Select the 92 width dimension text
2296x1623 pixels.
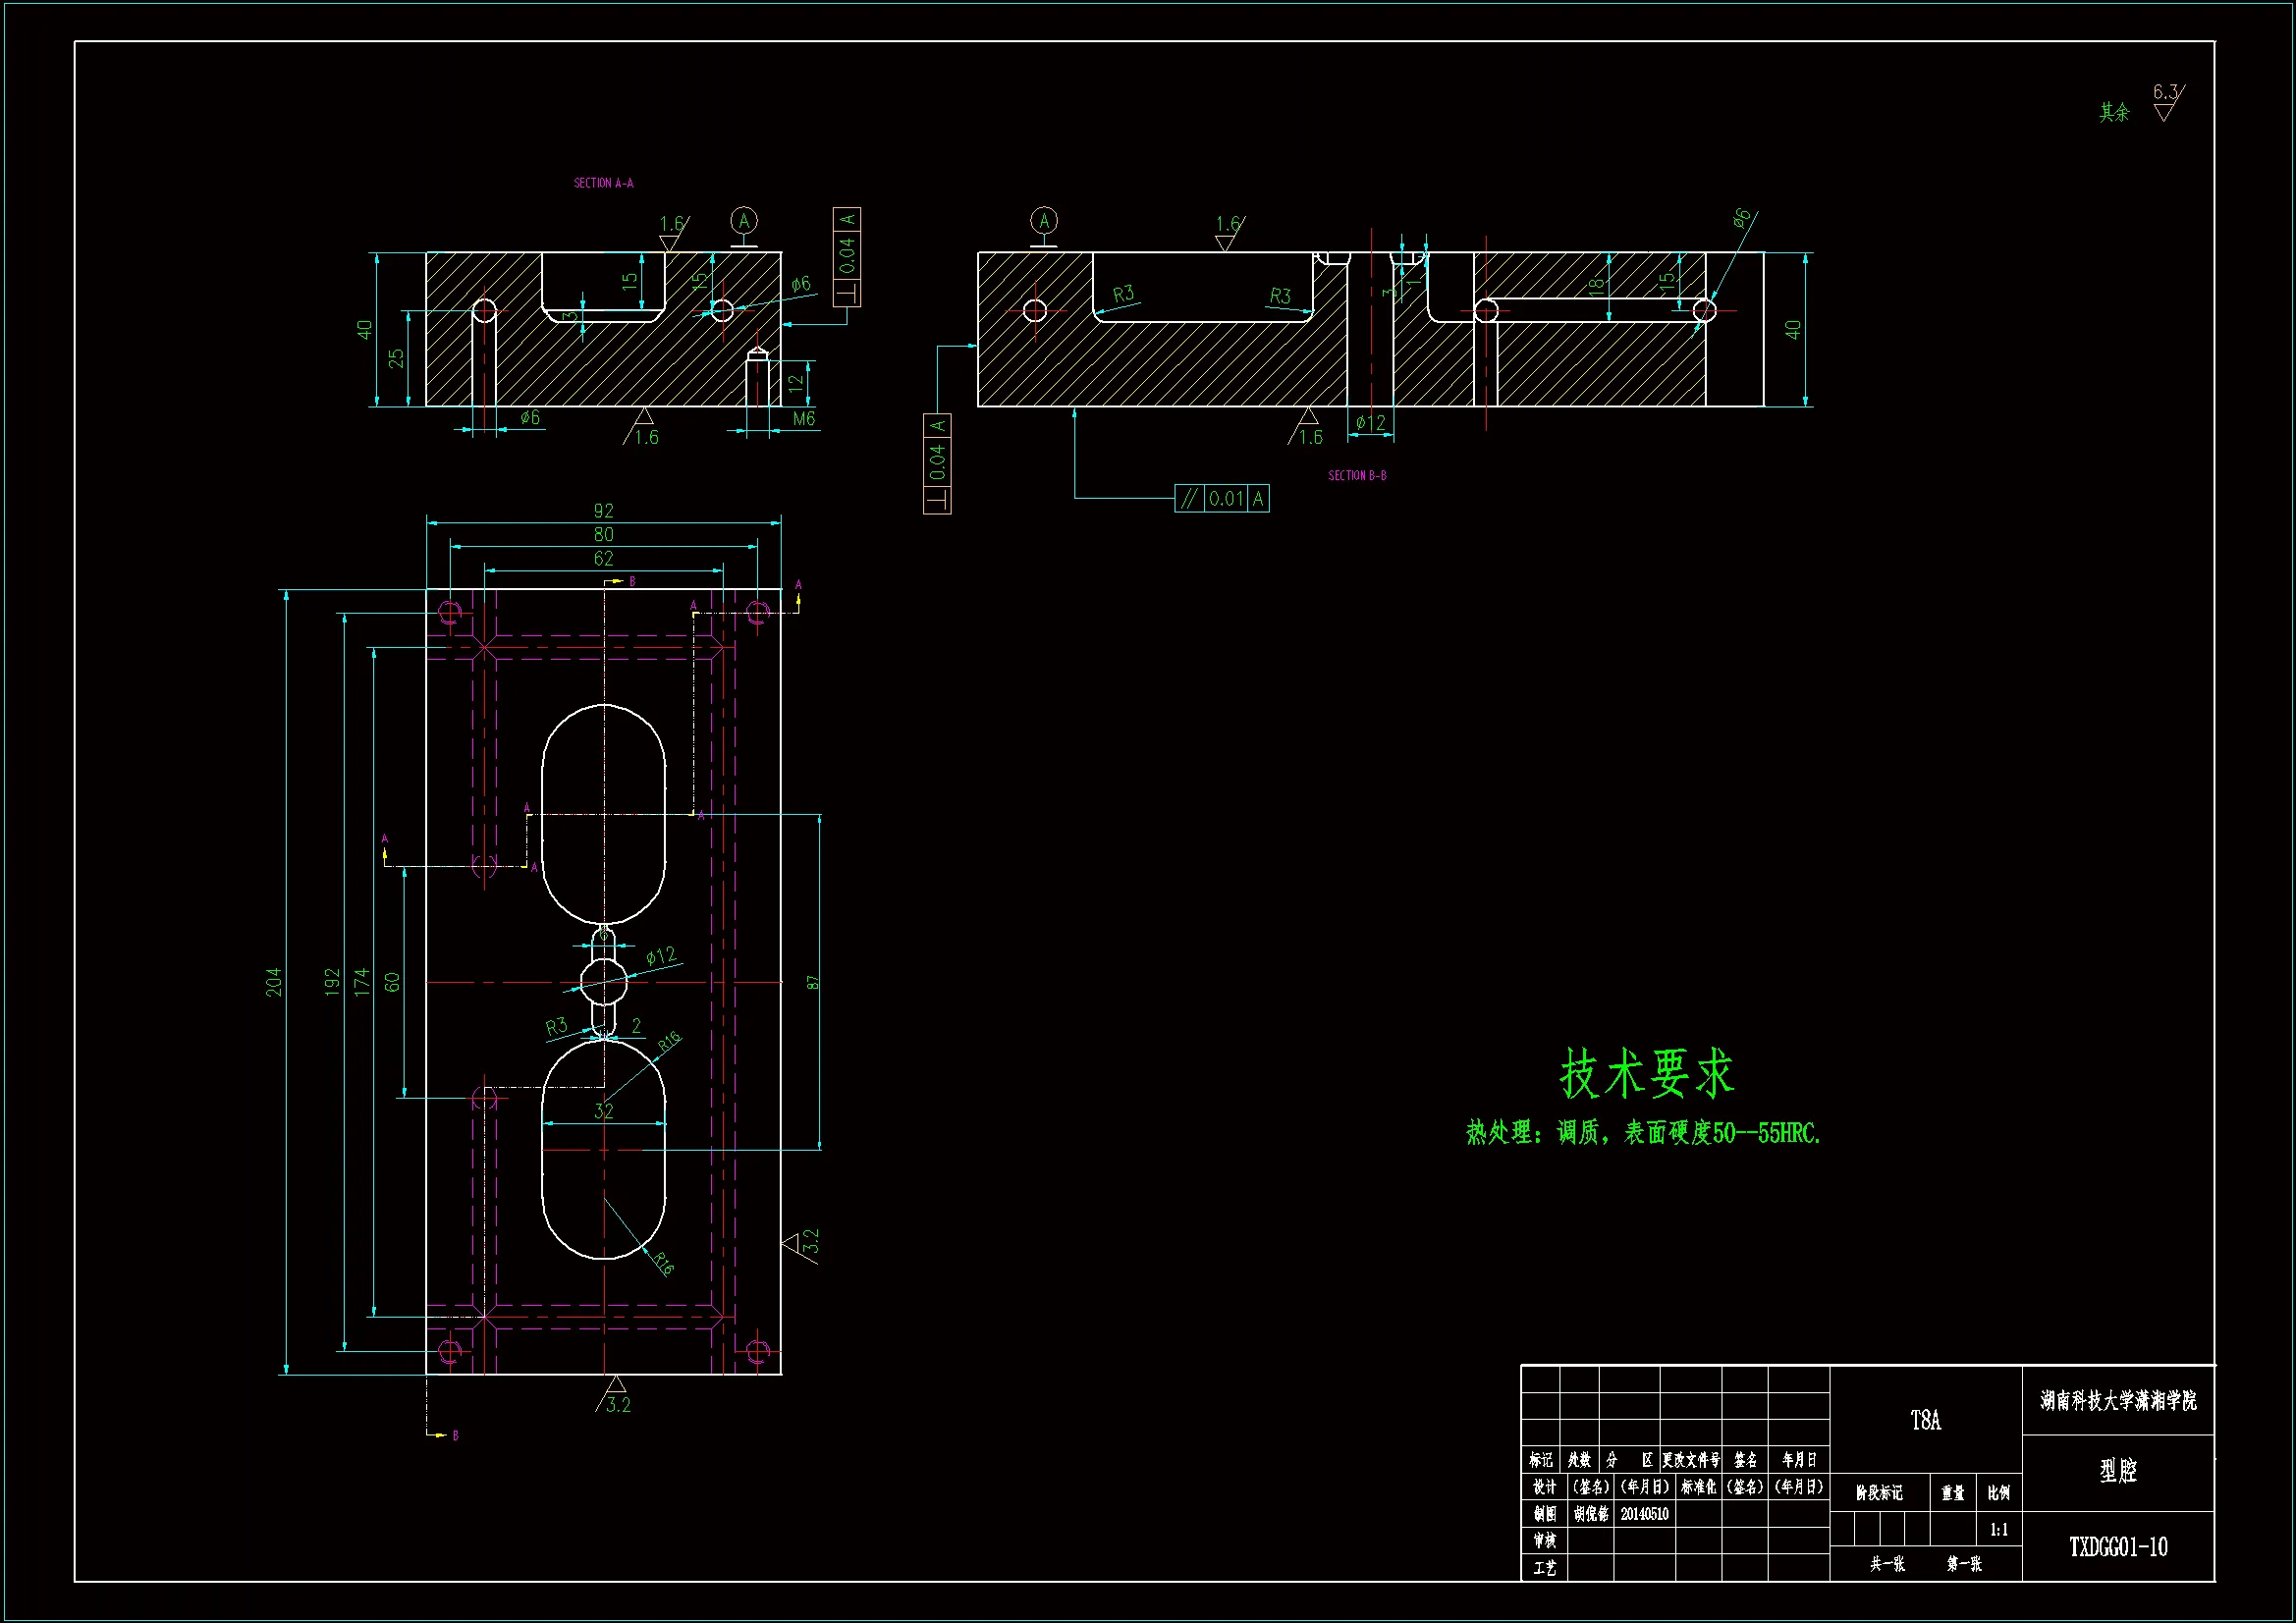tap(603, 511)
